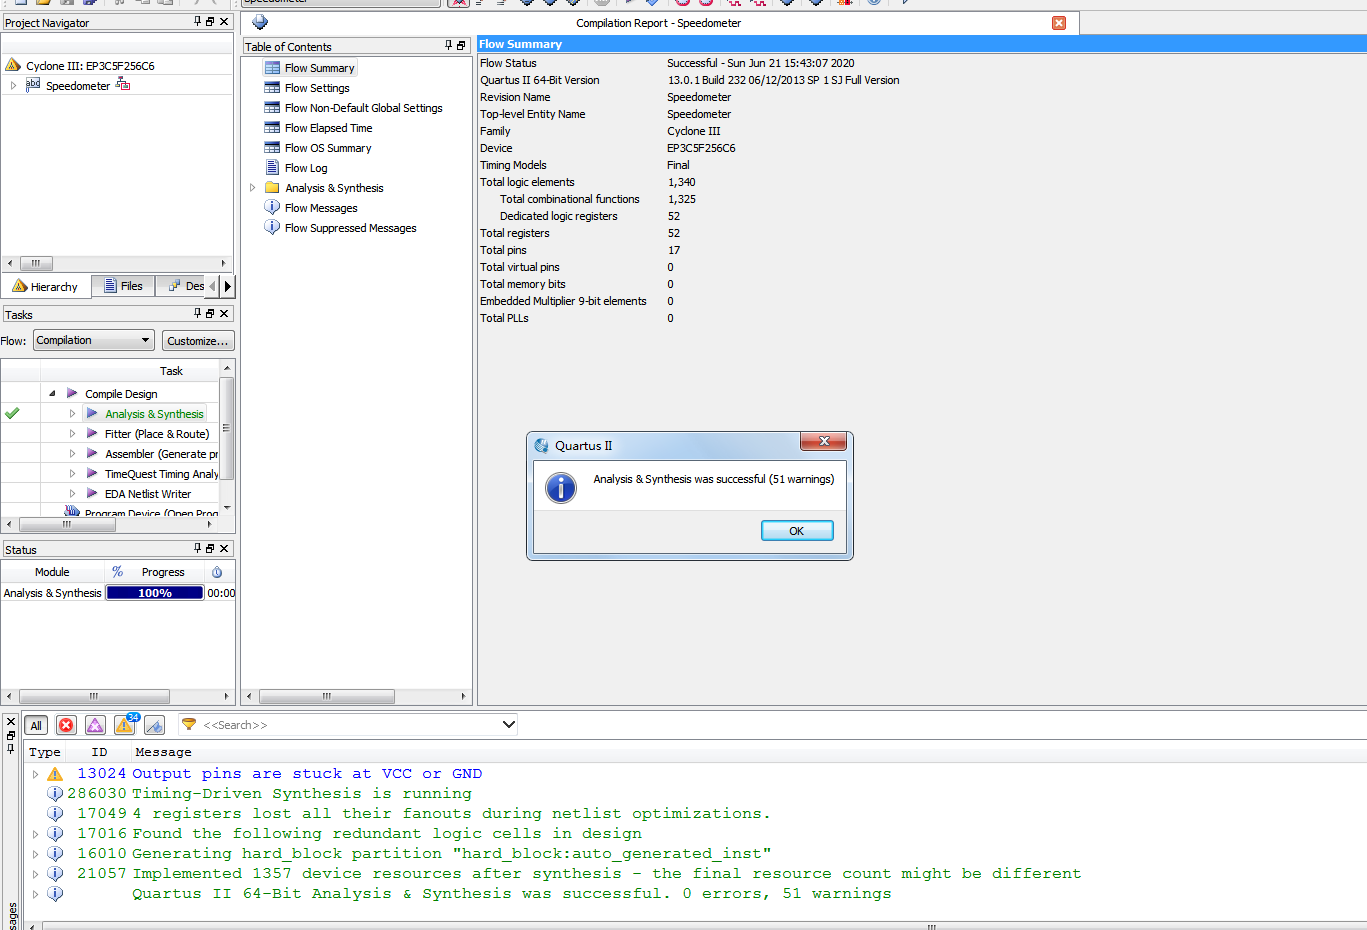
Task: Close the Compilation Report tab
Action: (1059, 23)
